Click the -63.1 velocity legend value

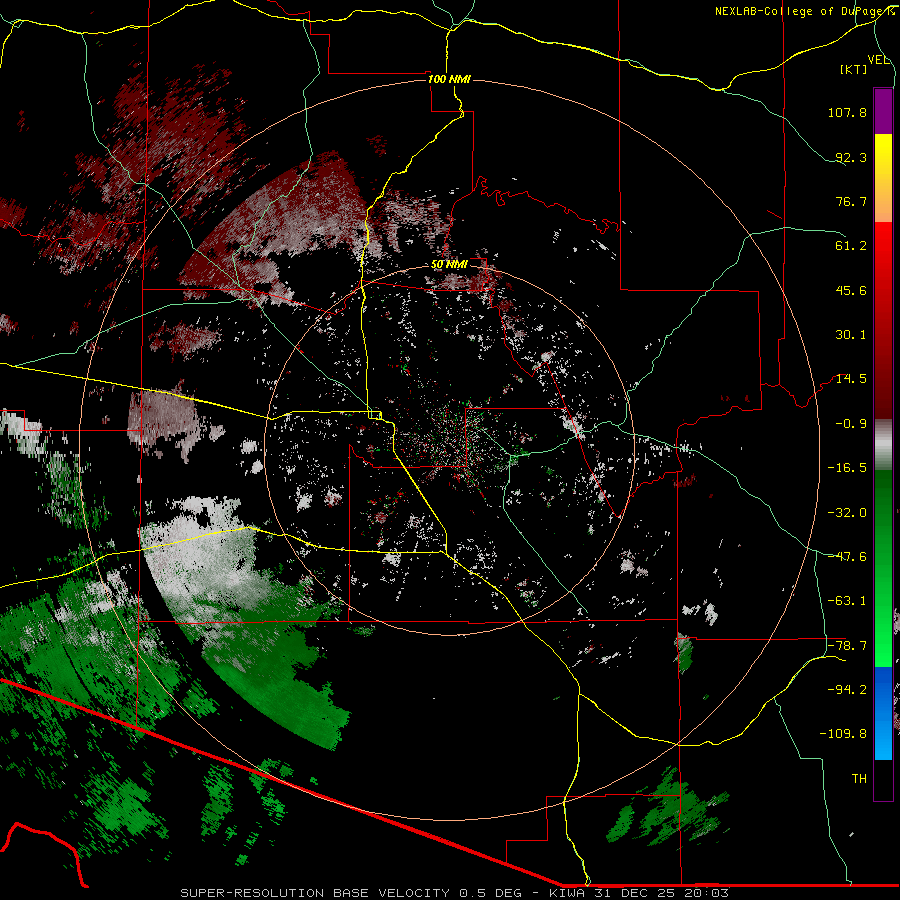[847, 601]
